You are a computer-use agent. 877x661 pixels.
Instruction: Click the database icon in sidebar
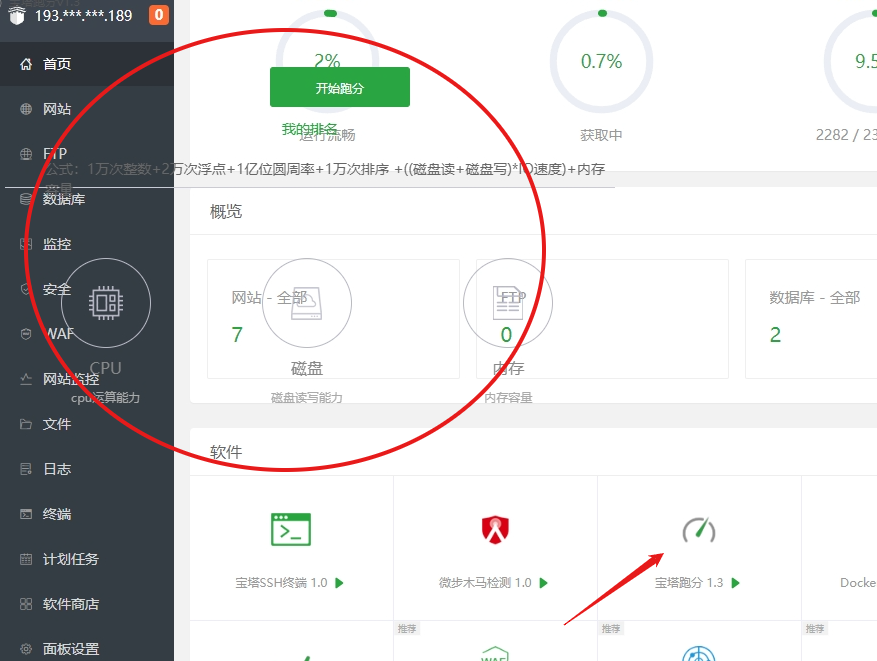point(26,199)
